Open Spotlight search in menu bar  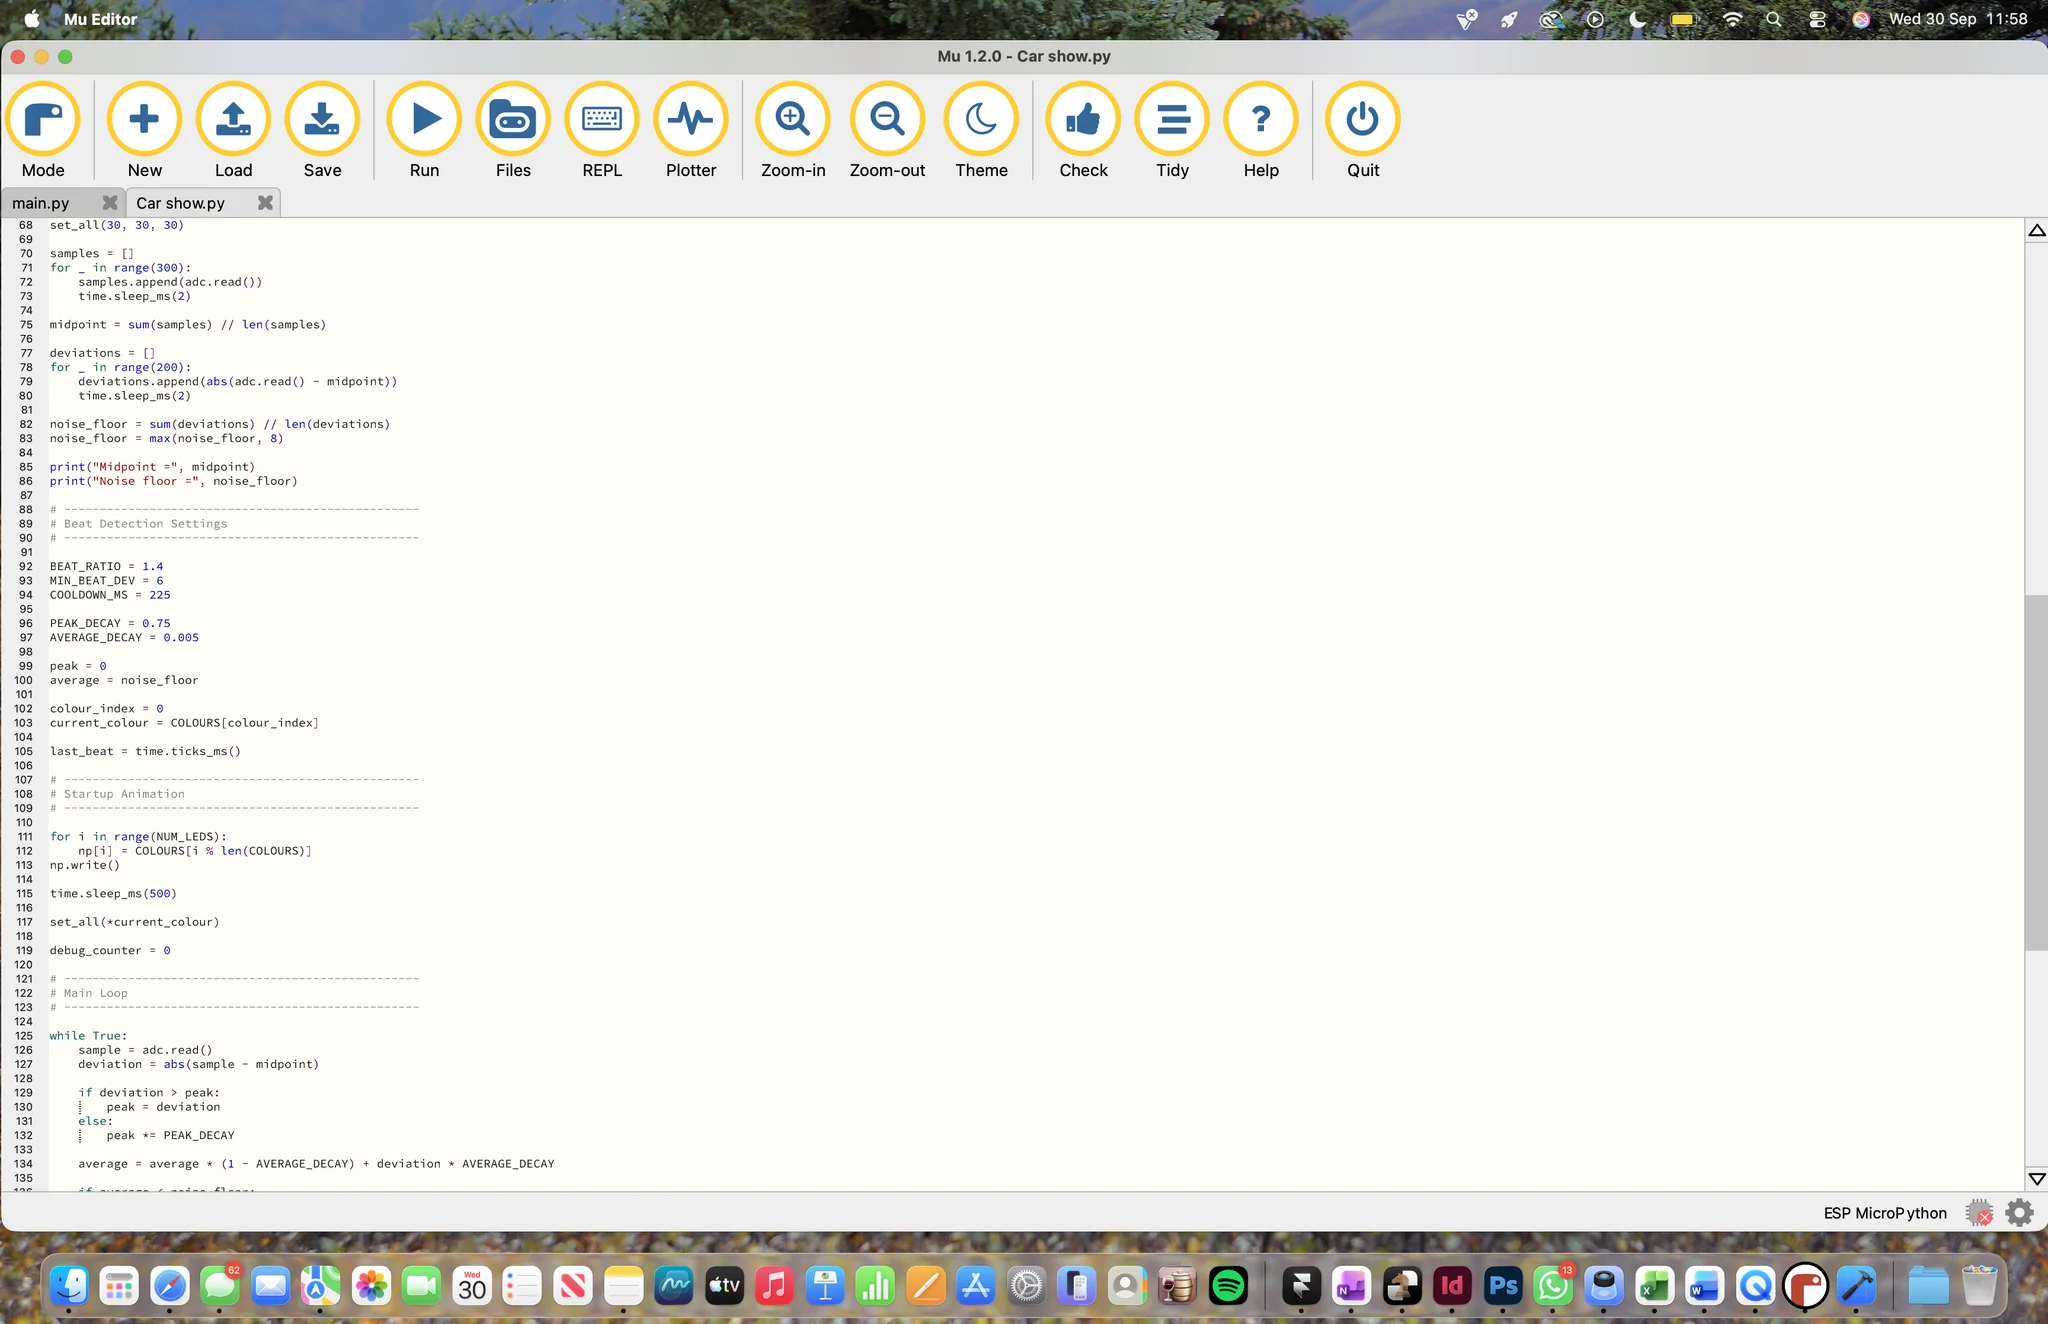[1774, 19]
